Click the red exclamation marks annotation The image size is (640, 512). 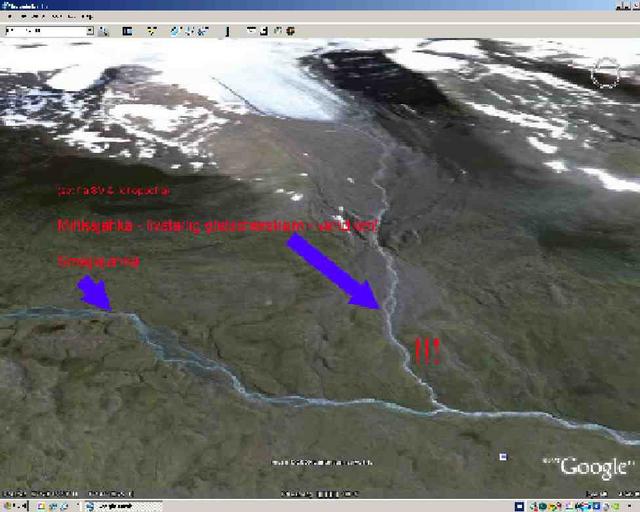(x=427, y=352)
